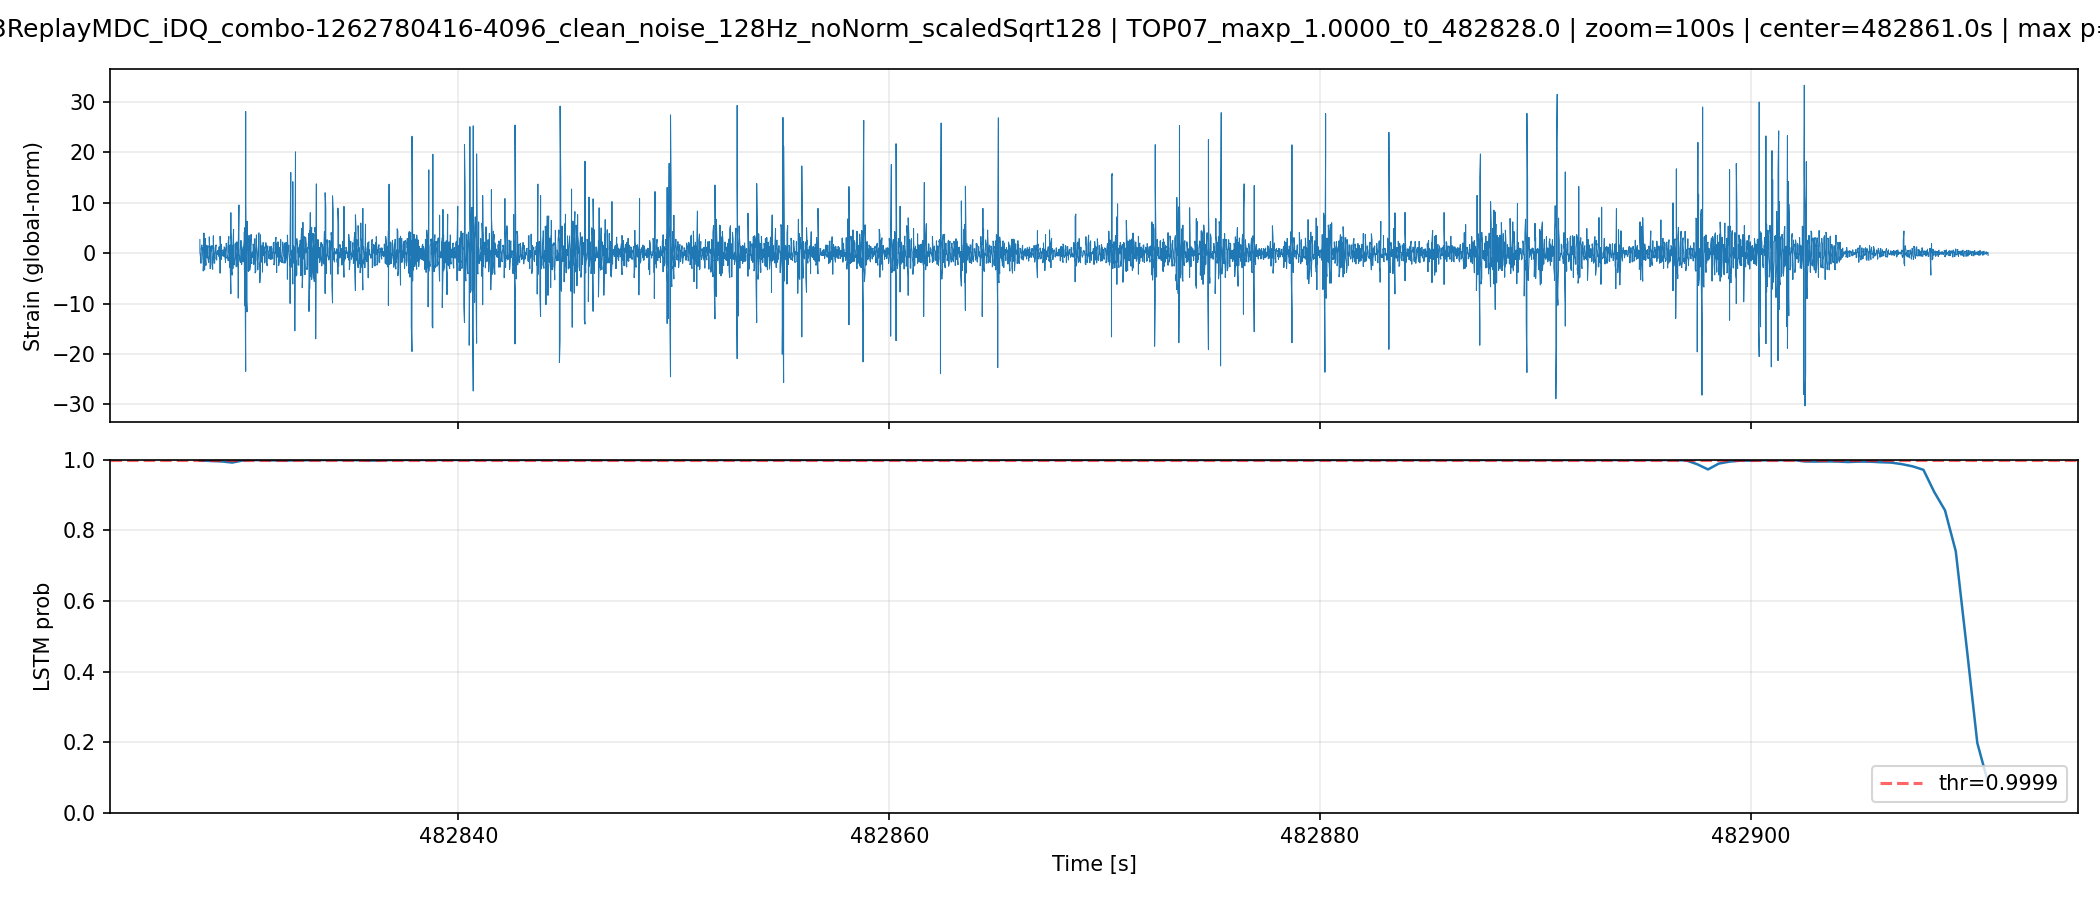Click the LSTM prob tick label 0.8
Image resolution: width=2100 pixels, height=900 pixels.
[x=80, y=531]
